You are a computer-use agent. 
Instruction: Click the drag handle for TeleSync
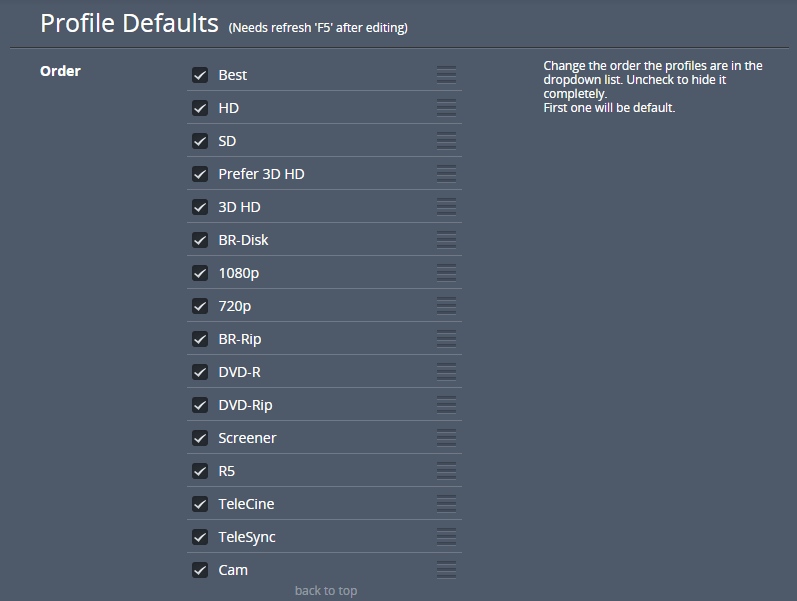[x=446, y=537]
